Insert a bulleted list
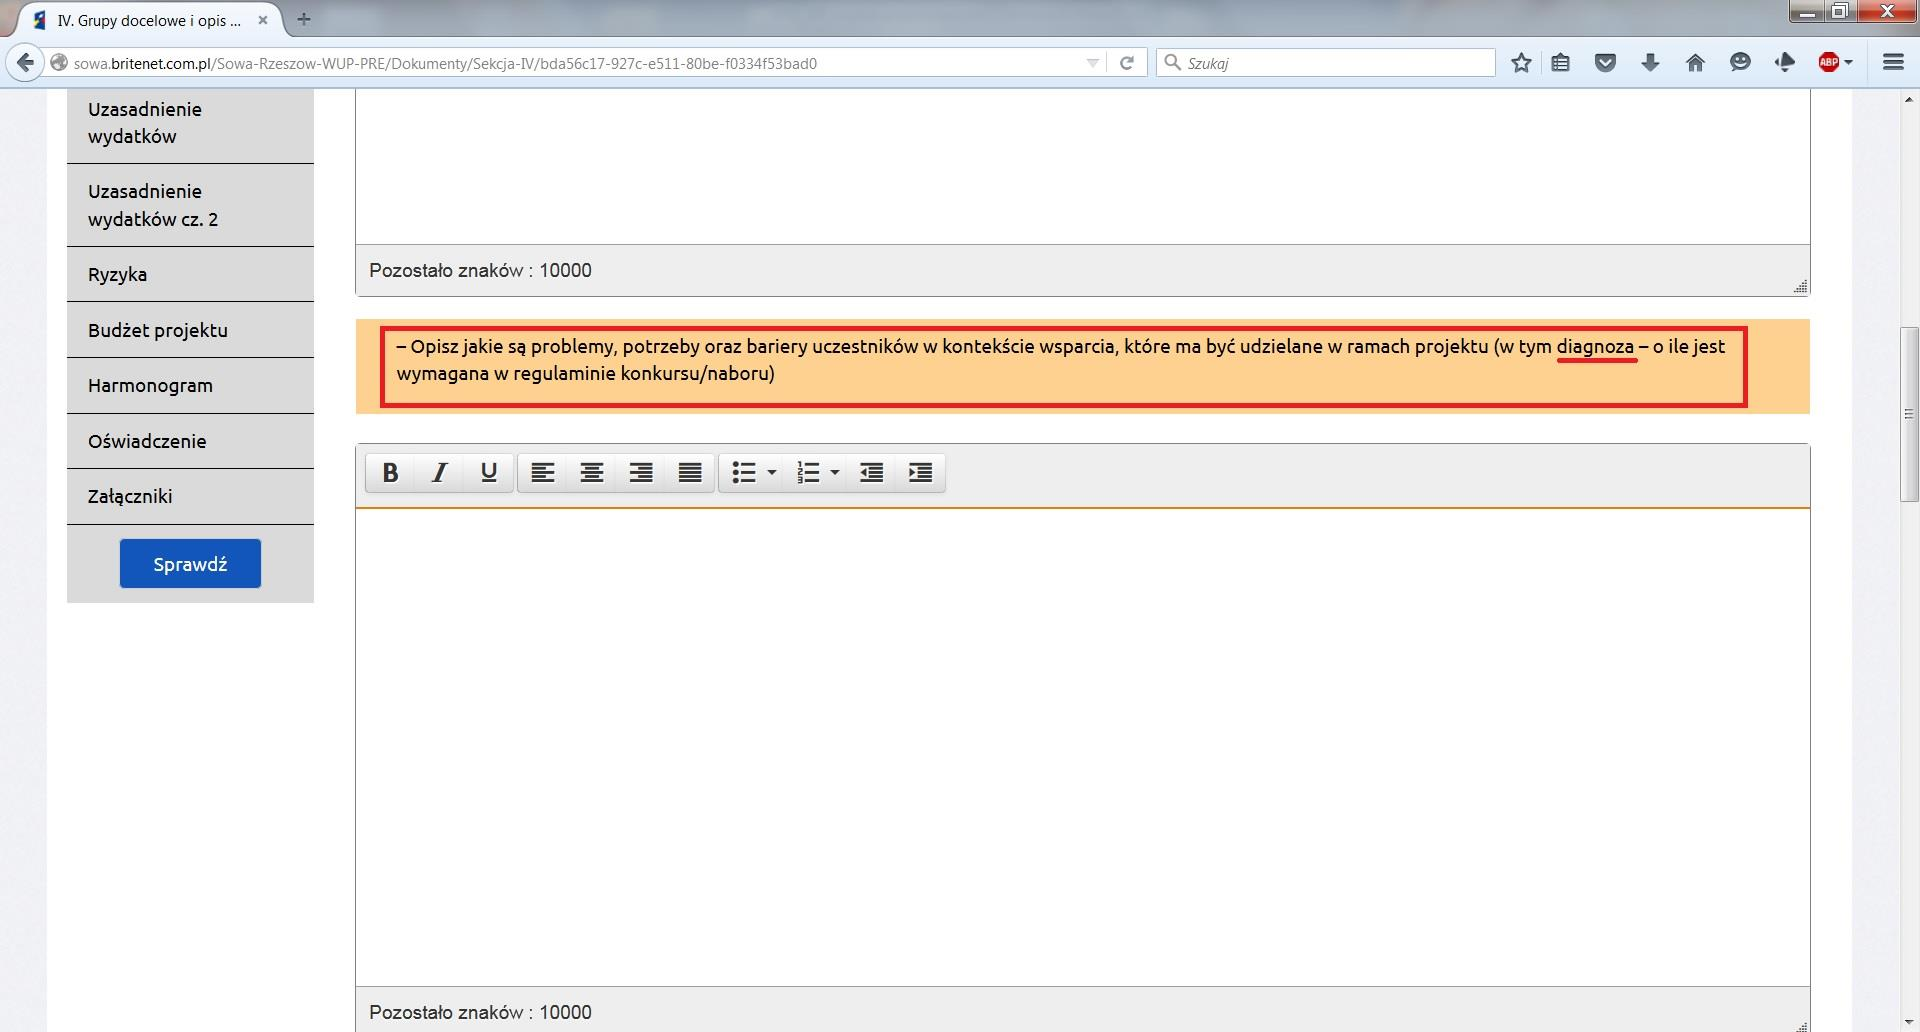1920x1032 pixels. click(743, 472)
